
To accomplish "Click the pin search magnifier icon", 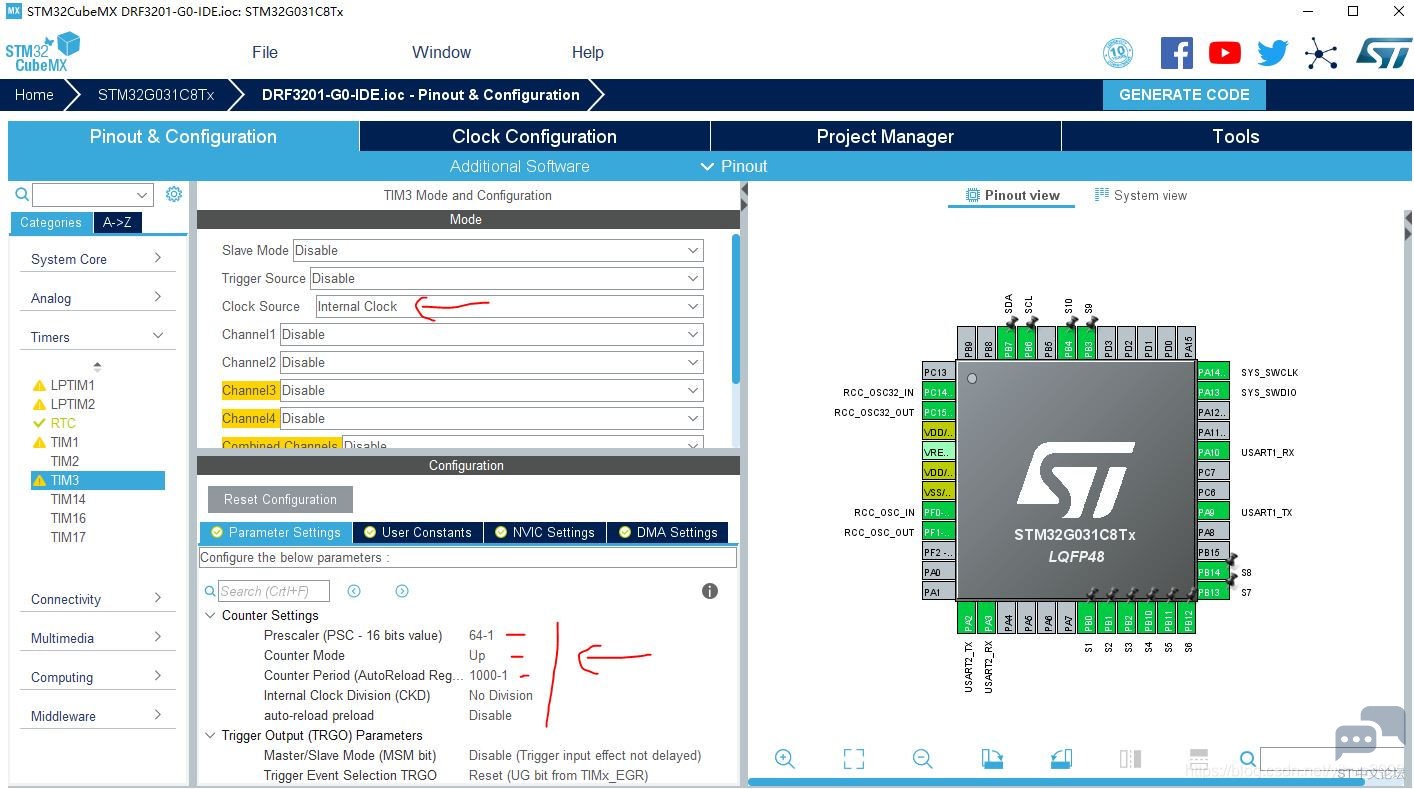I will [1248, 759].
